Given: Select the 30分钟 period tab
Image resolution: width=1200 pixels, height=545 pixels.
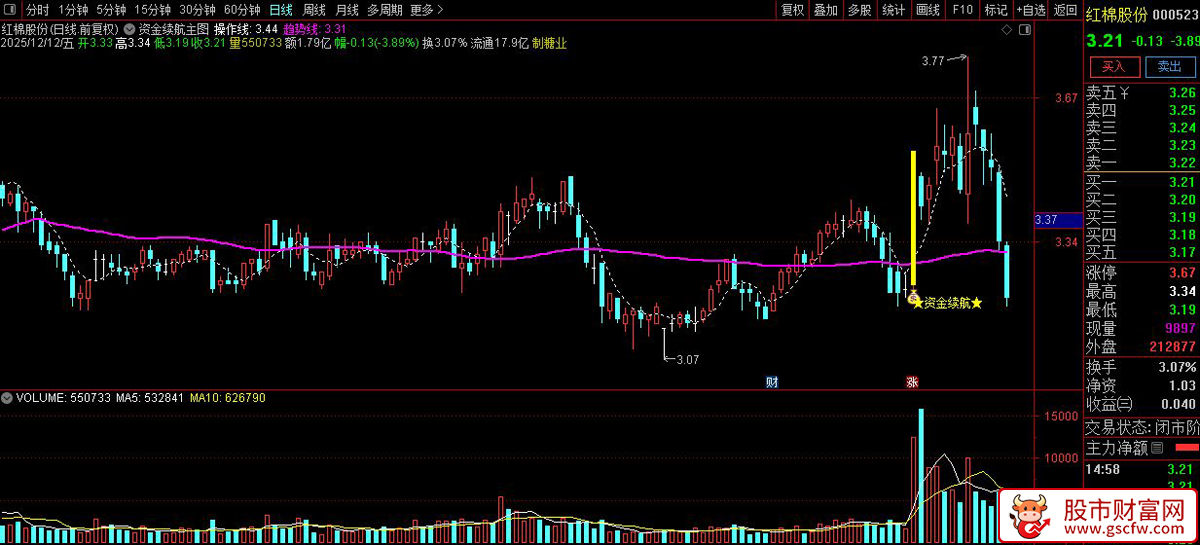Looking at the screenshot, I should pos(197,10).
